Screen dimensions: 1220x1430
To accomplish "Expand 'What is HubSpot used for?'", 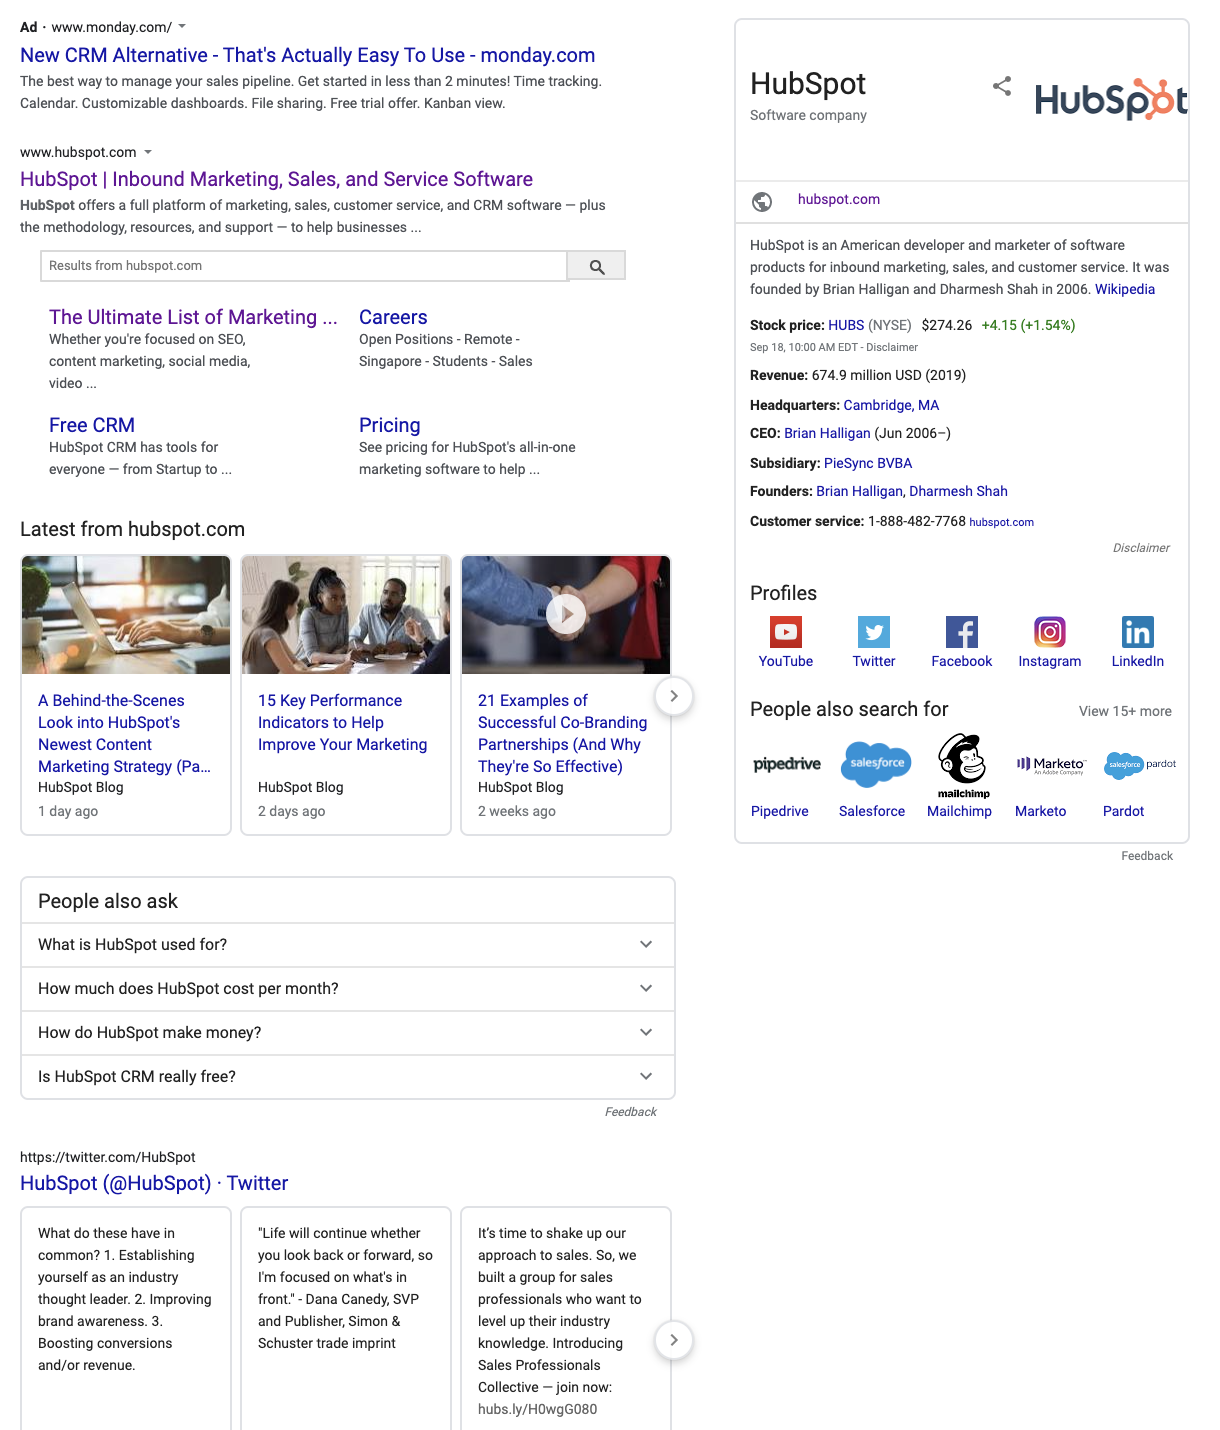I will [348, 945].
